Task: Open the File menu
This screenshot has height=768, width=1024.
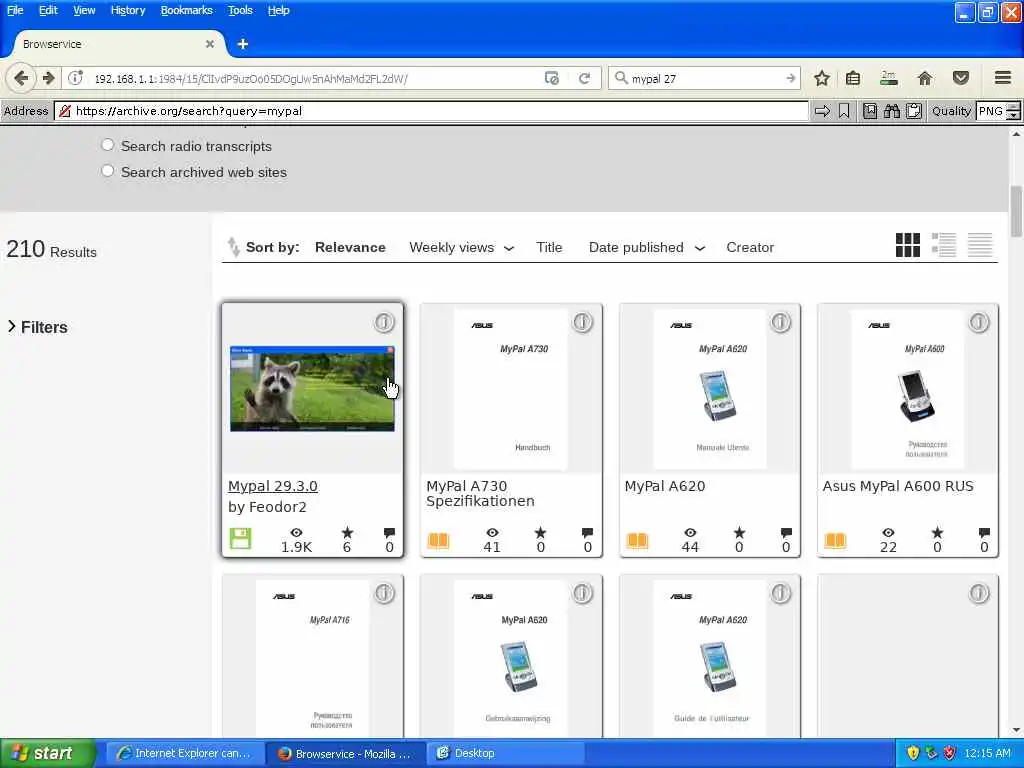Action: click(15, 10)
